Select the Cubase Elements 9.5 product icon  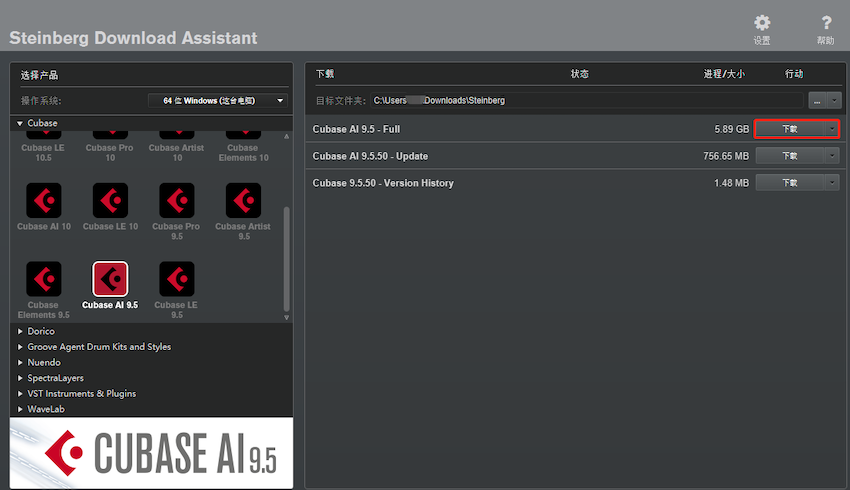coord(44,279)
